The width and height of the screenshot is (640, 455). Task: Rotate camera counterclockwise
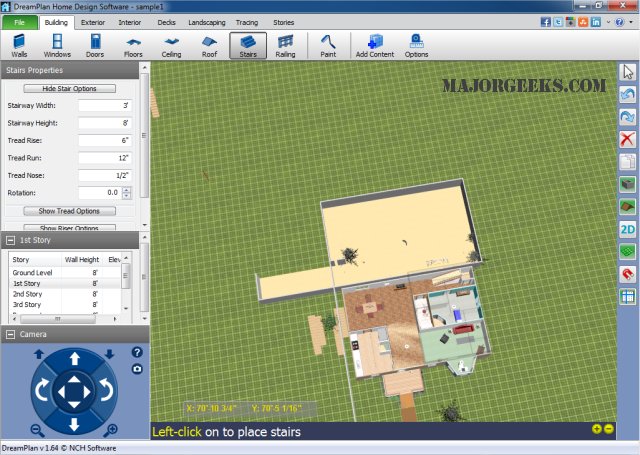(107, 390)
